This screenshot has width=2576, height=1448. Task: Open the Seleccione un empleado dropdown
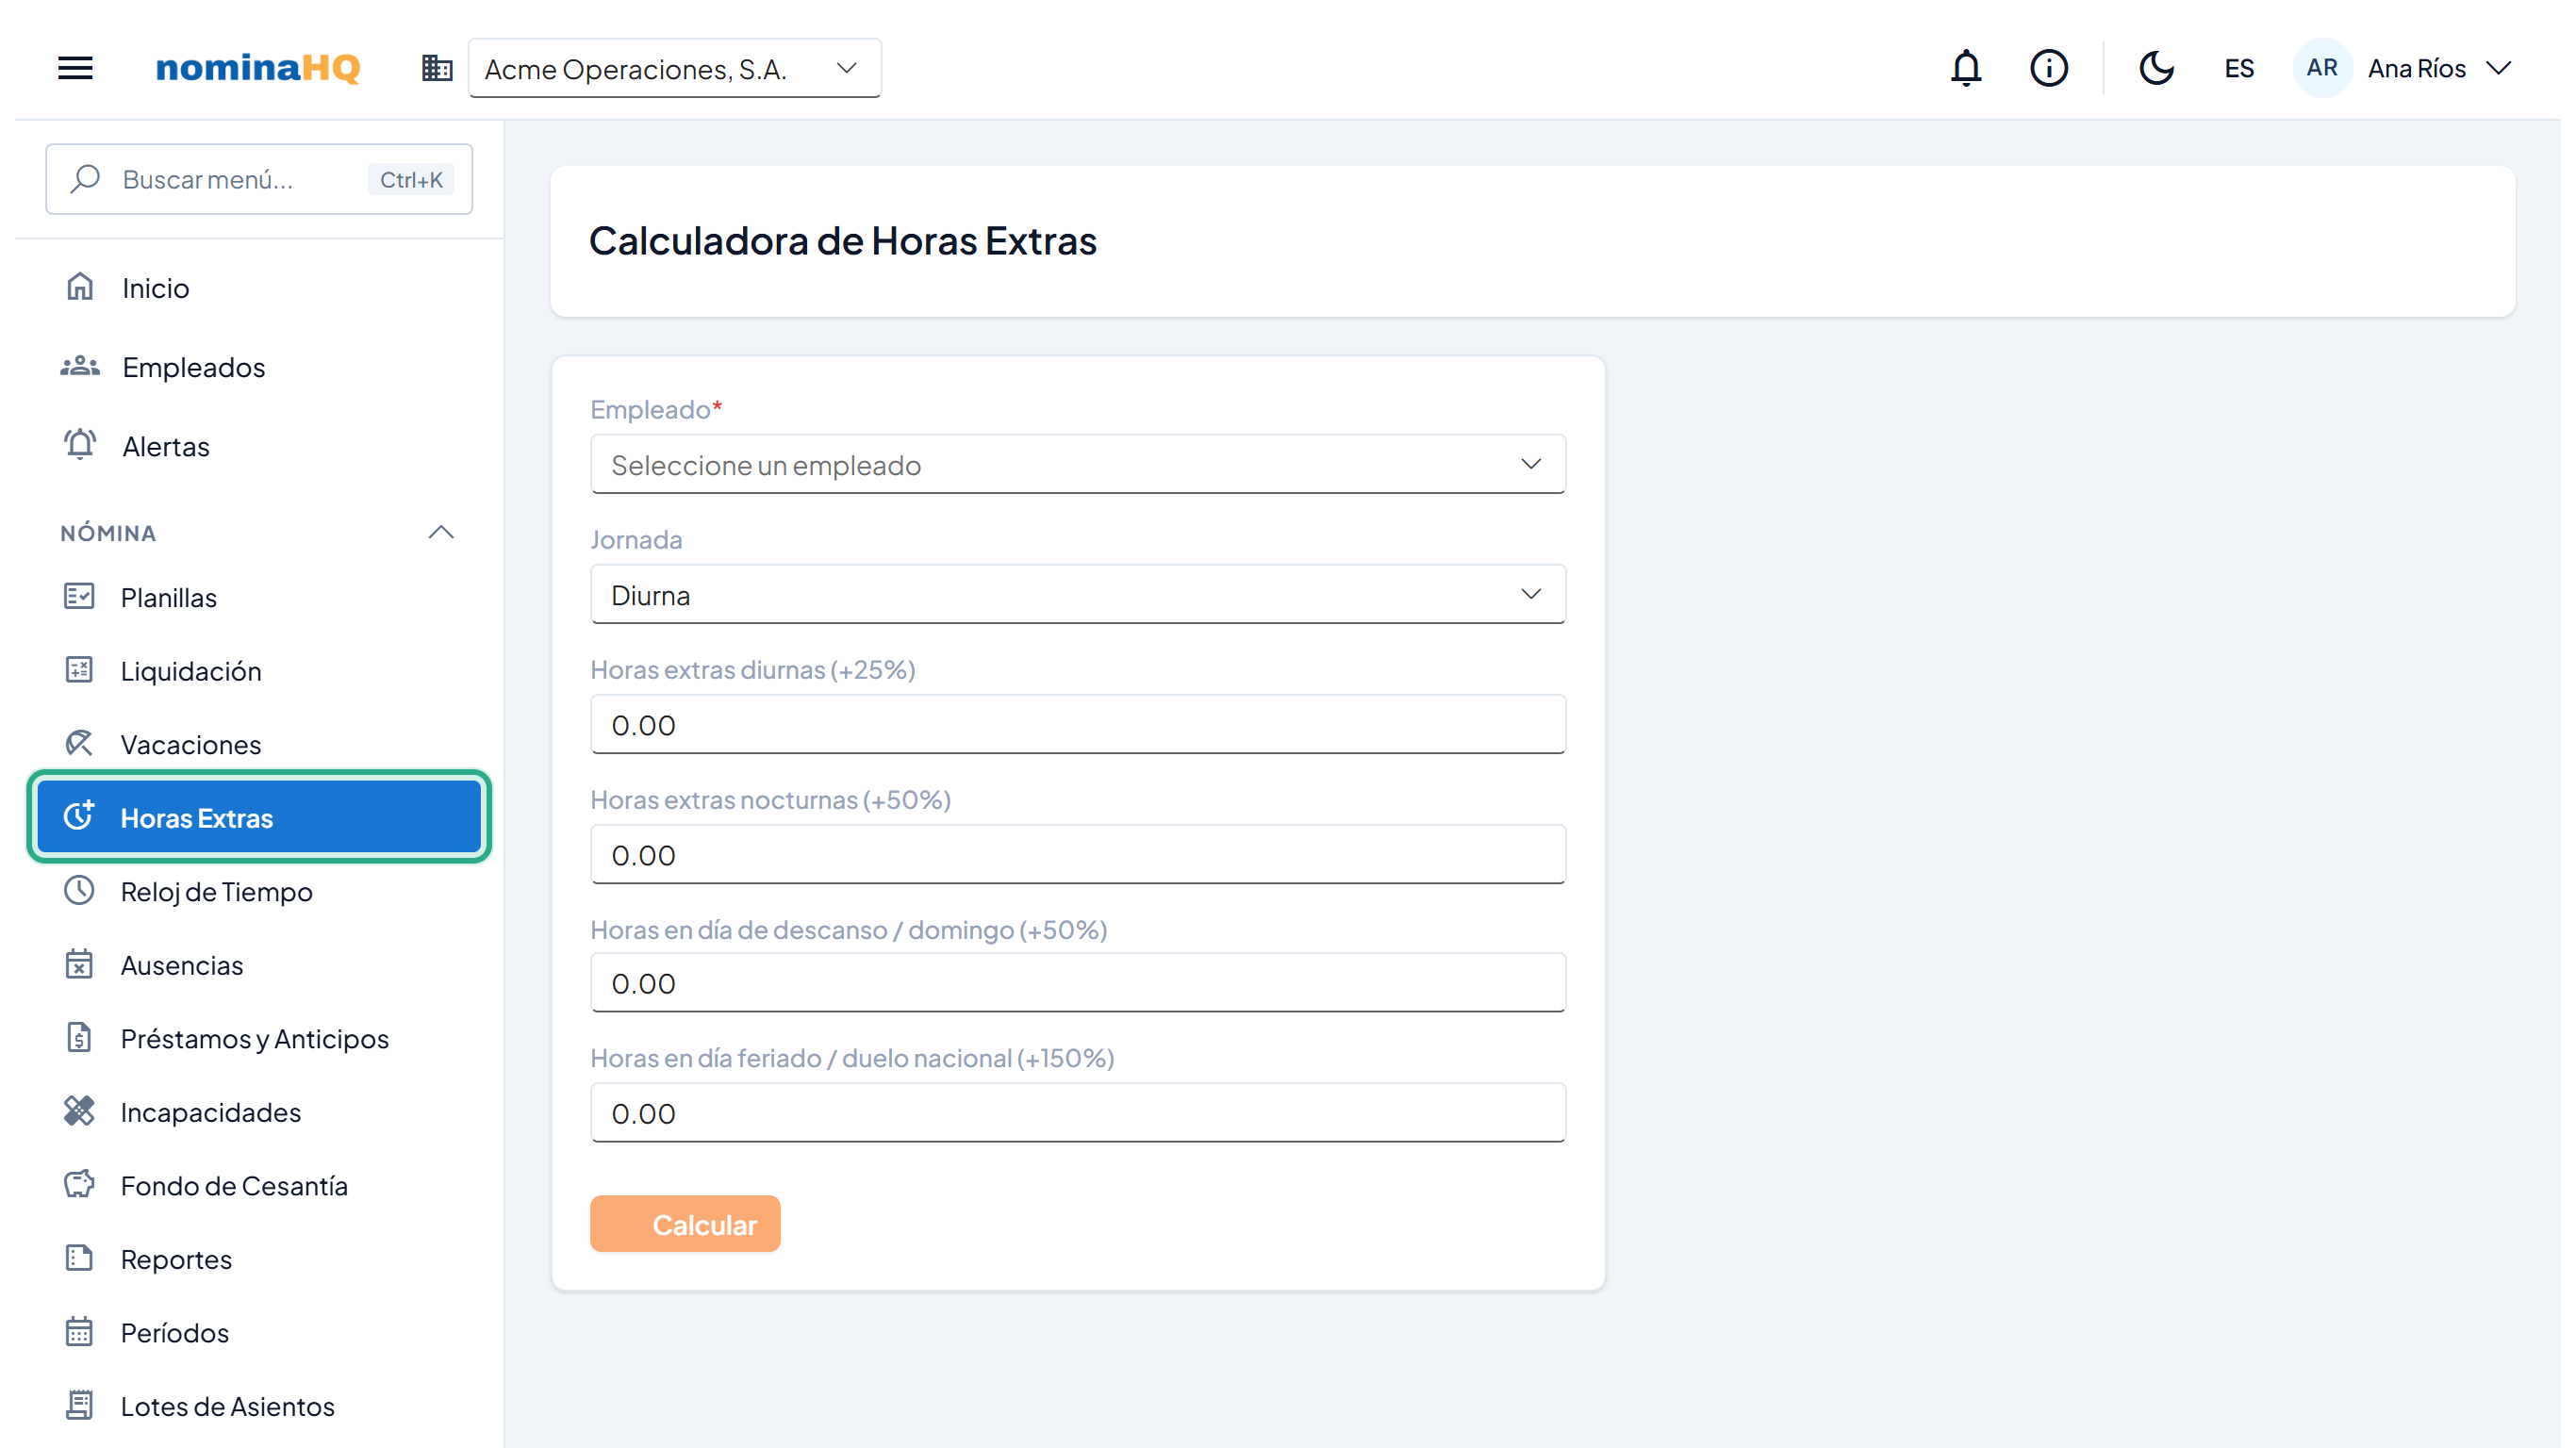pos(1078,464)
